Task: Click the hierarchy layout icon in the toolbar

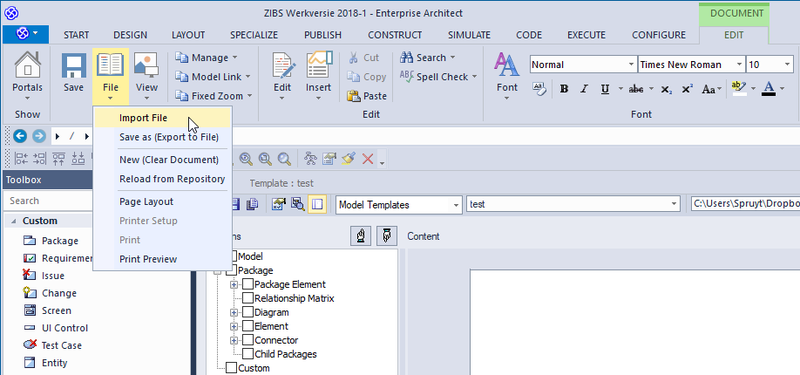Action: pyautogui.click(x=310, y=159)
